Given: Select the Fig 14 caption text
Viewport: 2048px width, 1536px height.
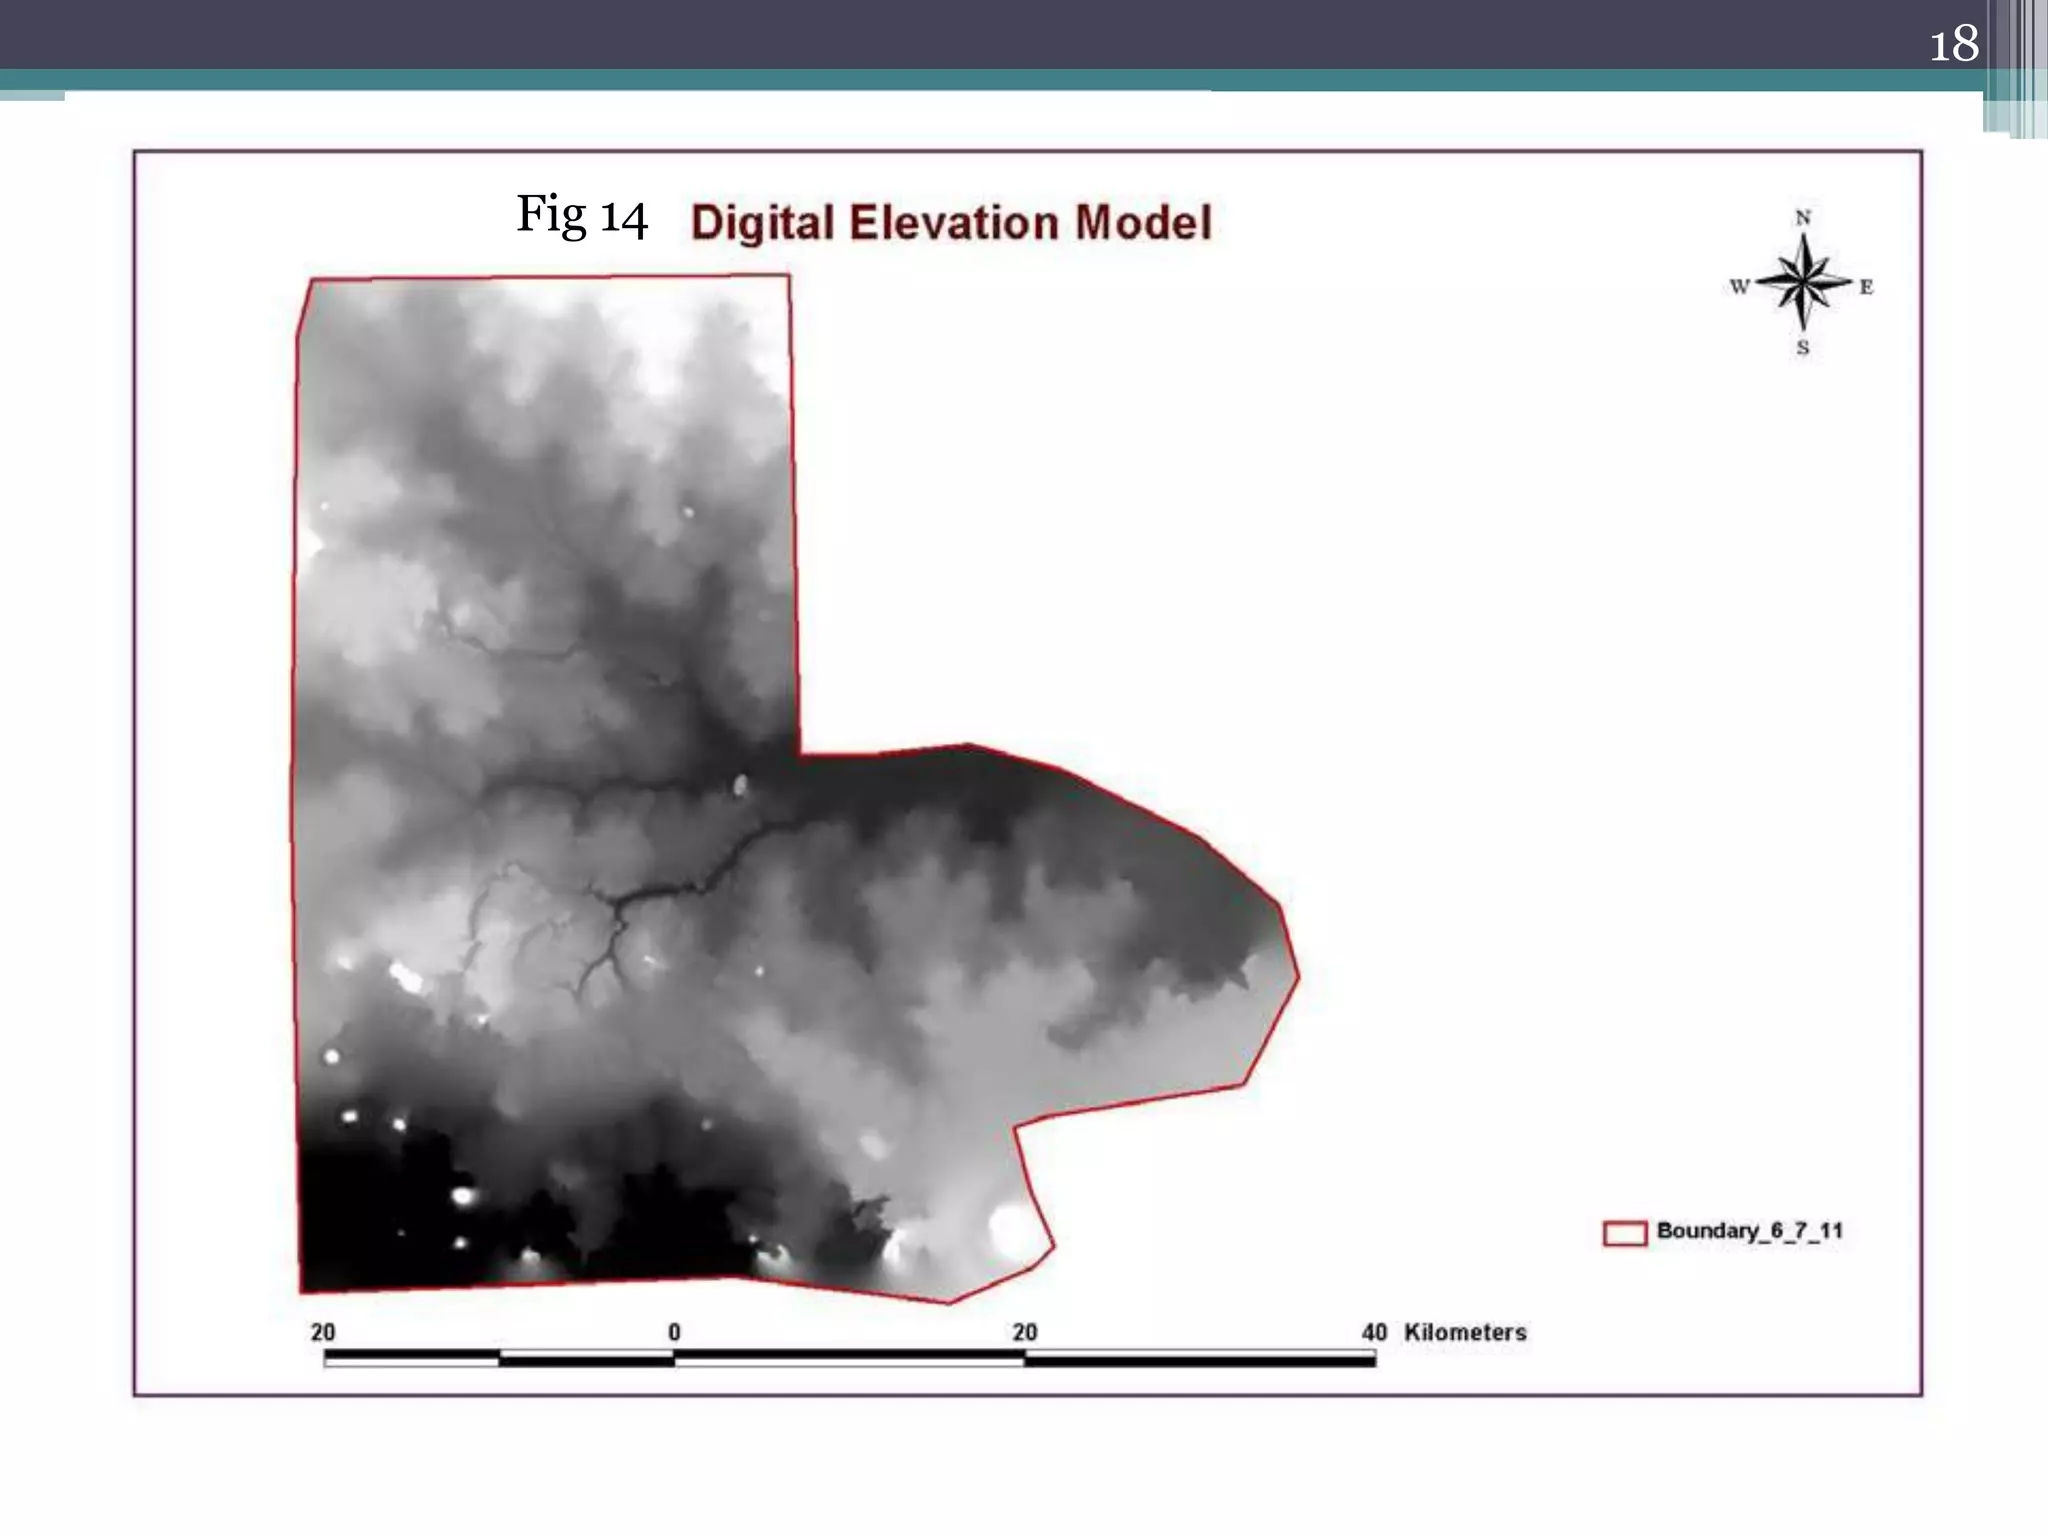Looking at the screenshot, I should click(581, 215).
